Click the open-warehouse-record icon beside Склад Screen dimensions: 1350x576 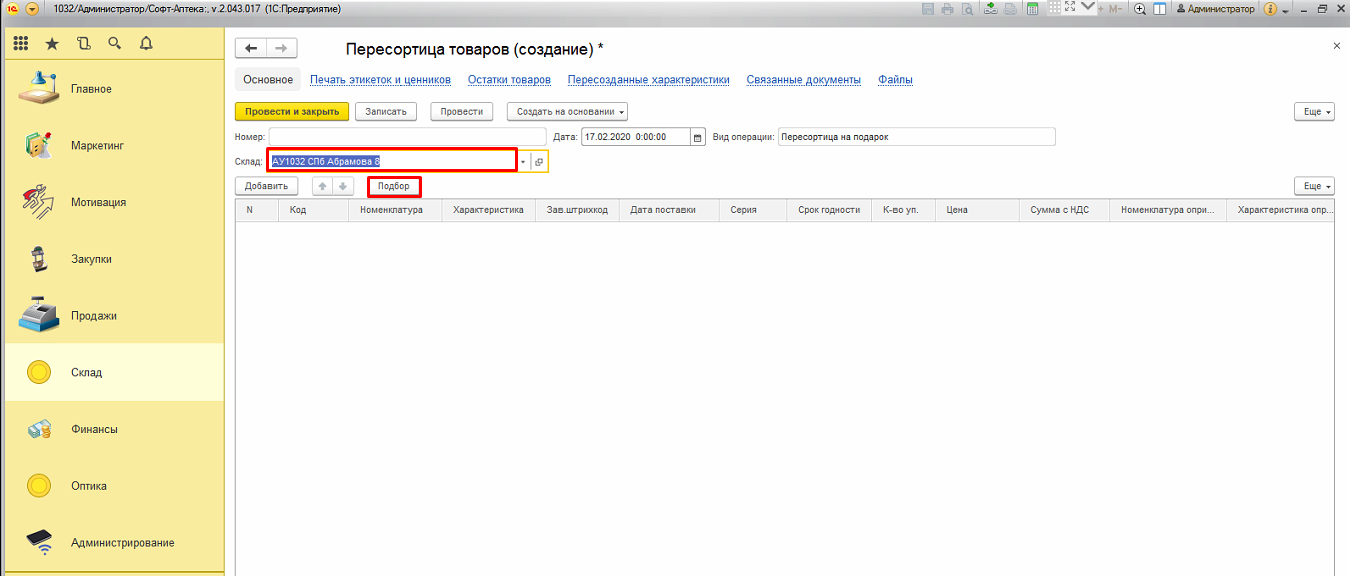(x=539, y=161)
